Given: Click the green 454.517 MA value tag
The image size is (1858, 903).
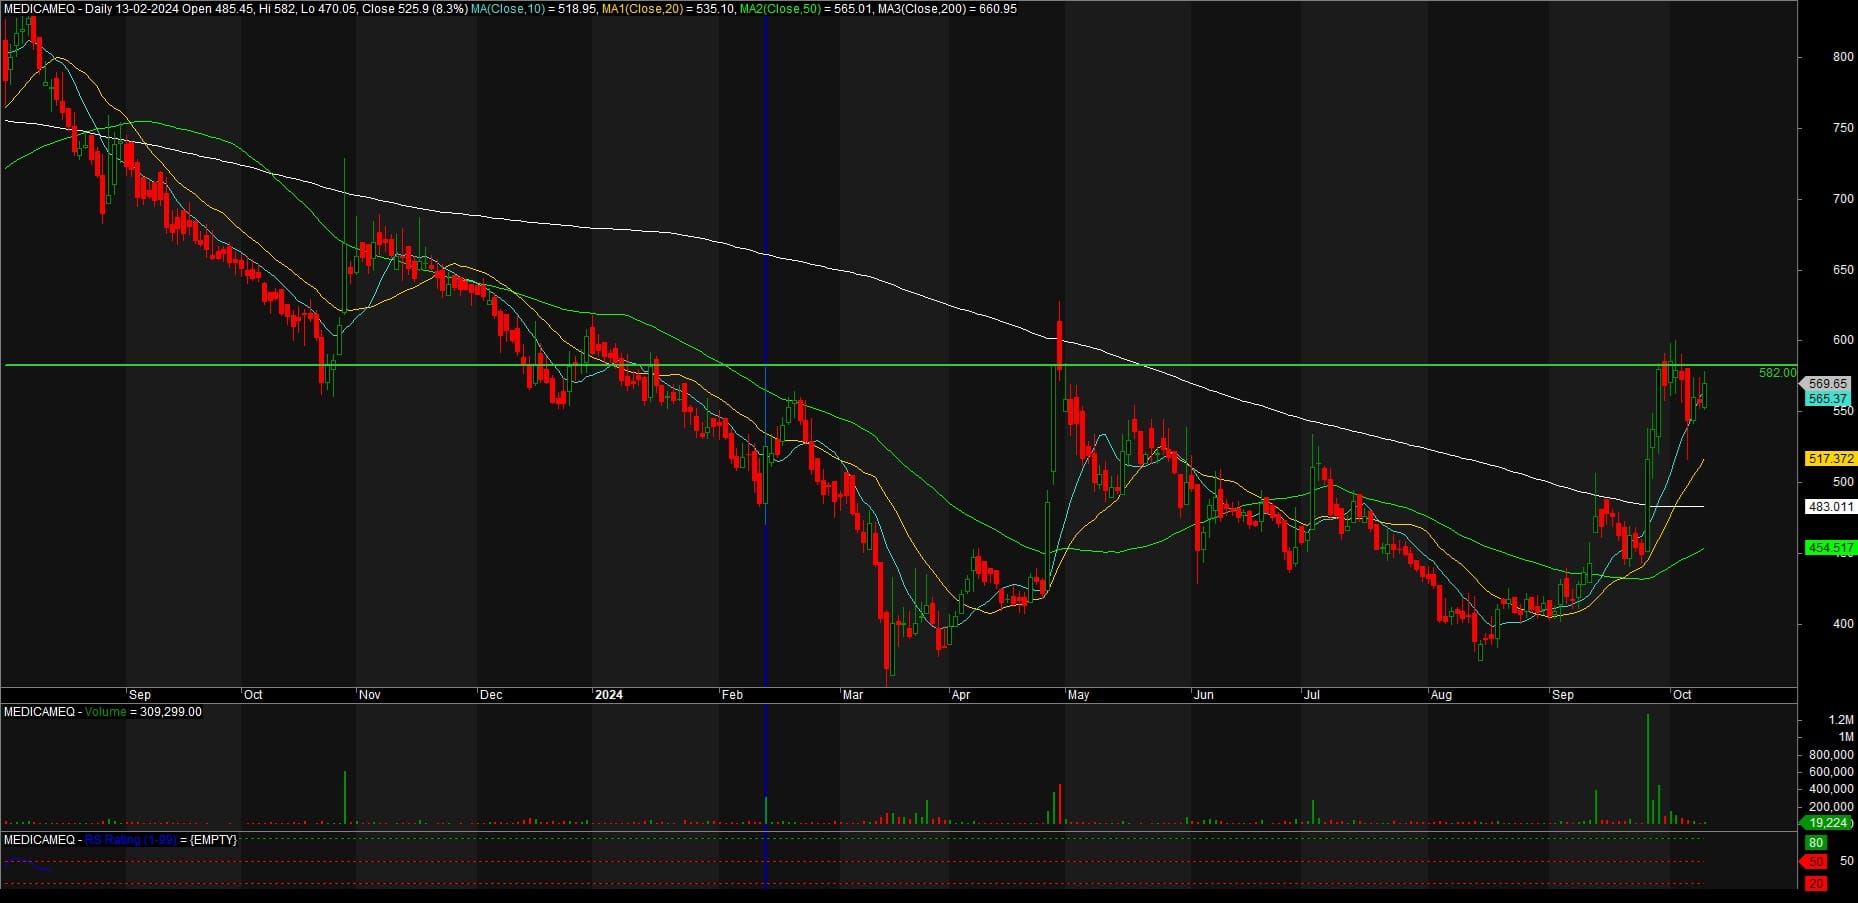Looking at the screenshot, I should (1830, 548).
